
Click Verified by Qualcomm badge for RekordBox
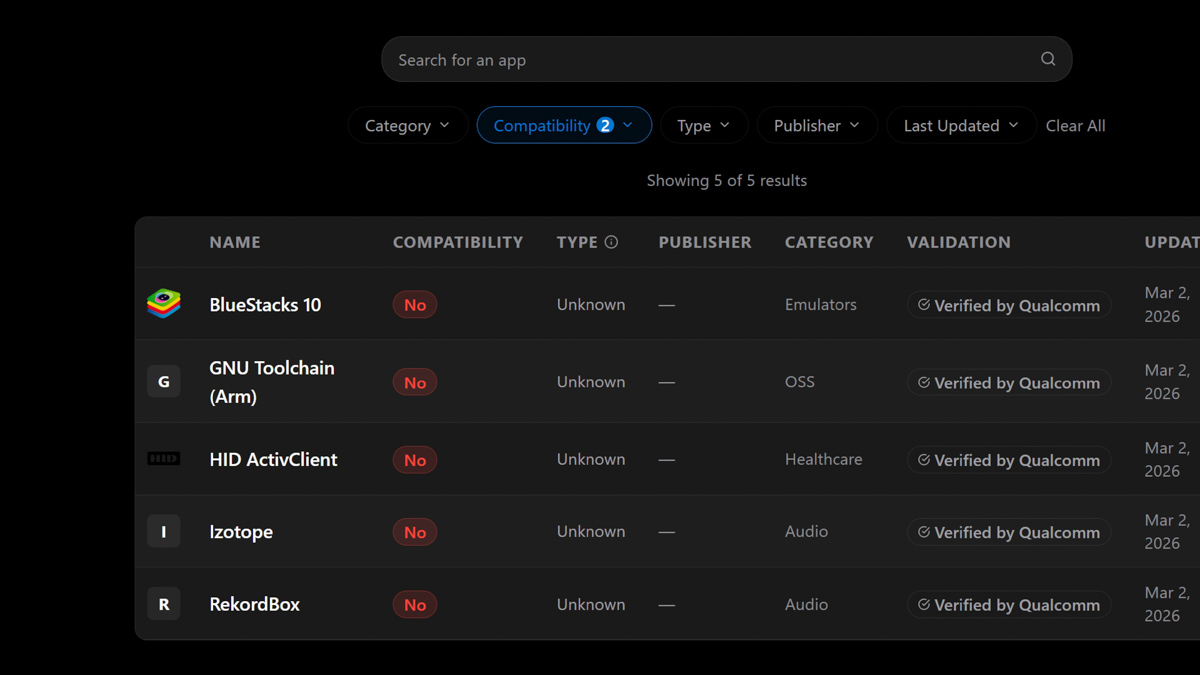pyautogui.click(x=1009, y=605)
